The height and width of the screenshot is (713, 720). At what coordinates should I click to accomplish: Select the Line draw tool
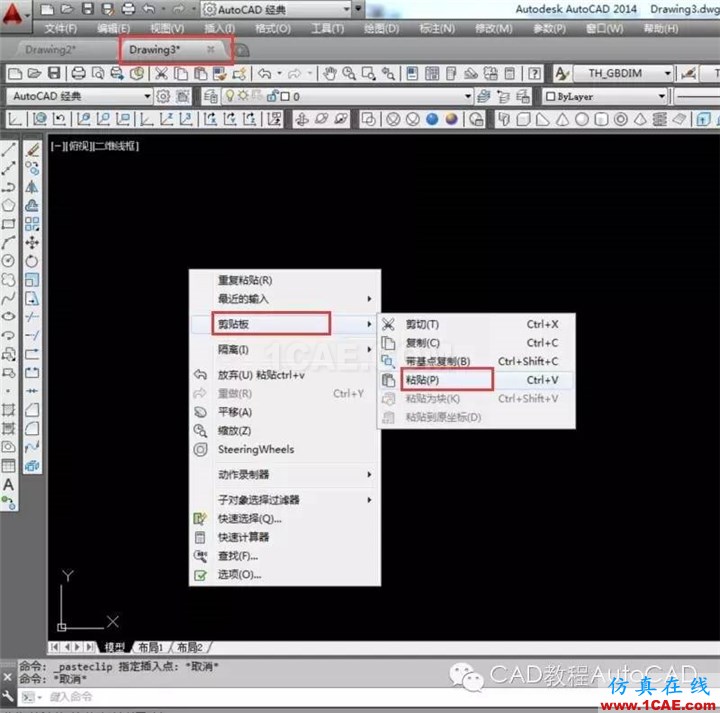tap(9, 150)
